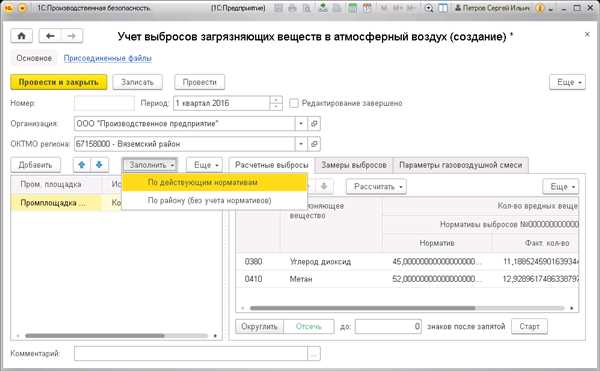Viewport: 600px width, 371px height.
Task: Go forward with the right arrow button
Action: (x=72, y=36)
